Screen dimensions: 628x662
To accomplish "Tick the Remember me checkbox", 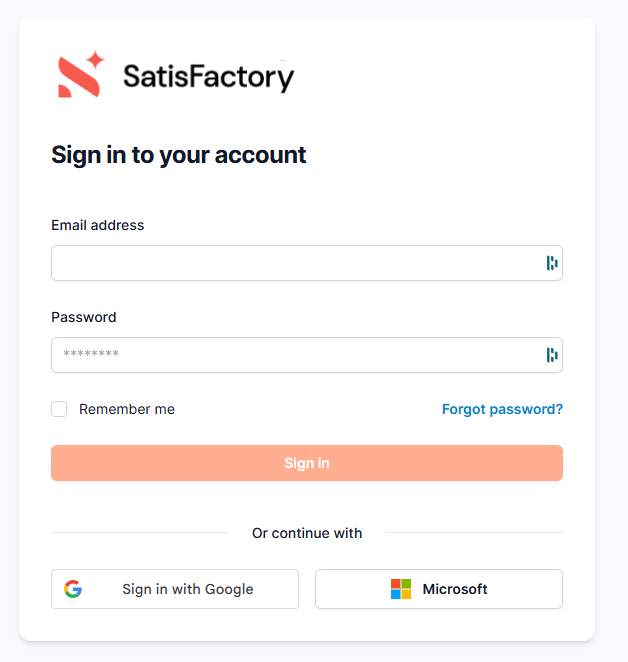I will pyautogui.click(x=59, y=409).
